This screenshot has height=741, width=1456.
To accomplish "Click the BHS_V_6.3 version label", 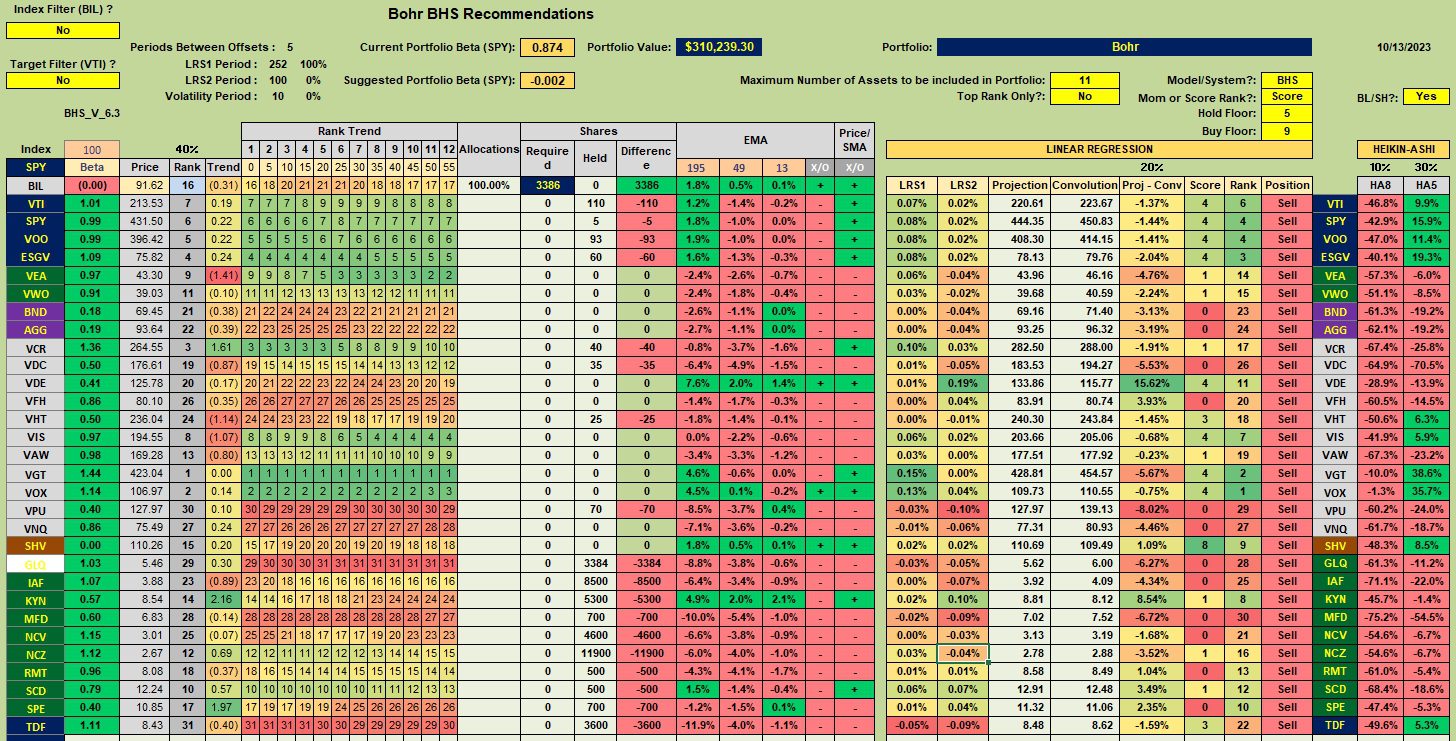I will [92, 114].
